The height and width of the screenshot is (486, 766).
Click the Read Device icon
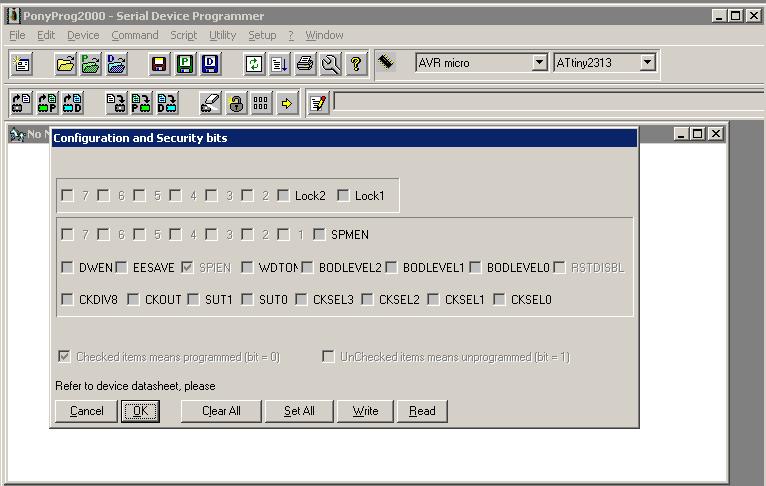tap(21, 103)
